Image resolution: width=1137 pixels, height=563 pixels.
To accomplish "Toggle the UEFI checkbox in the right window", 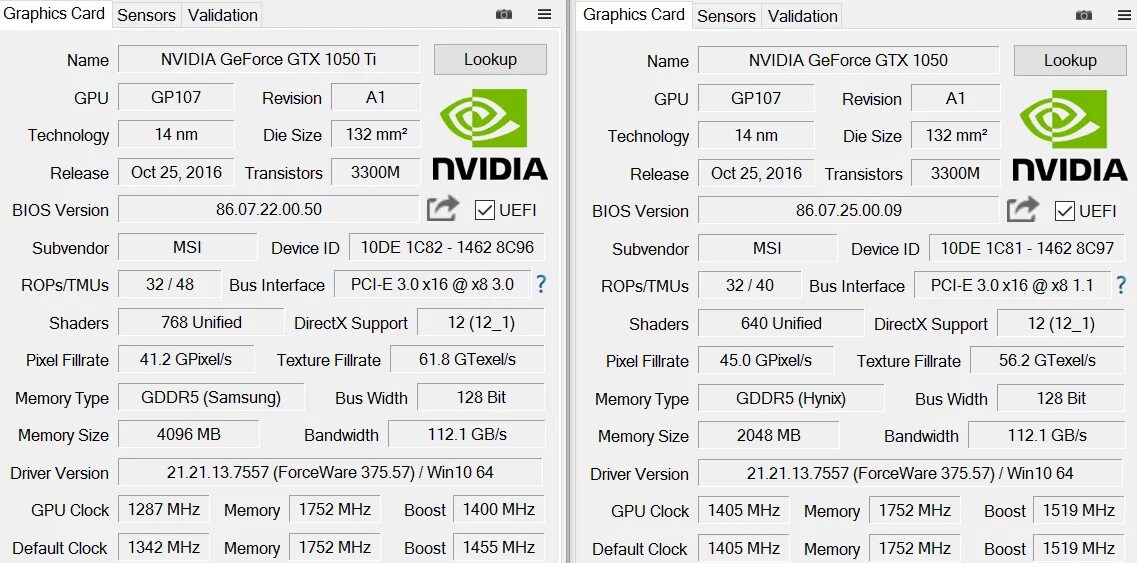I will coord(1064,211).
